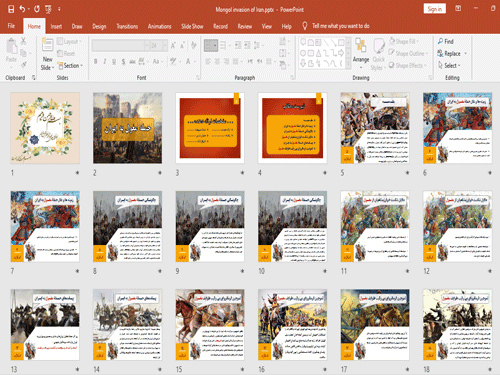The height and width of the screenshot is (375, 500).
Task: Select slide 2 title thumbnail
Action: click(127, 128)
